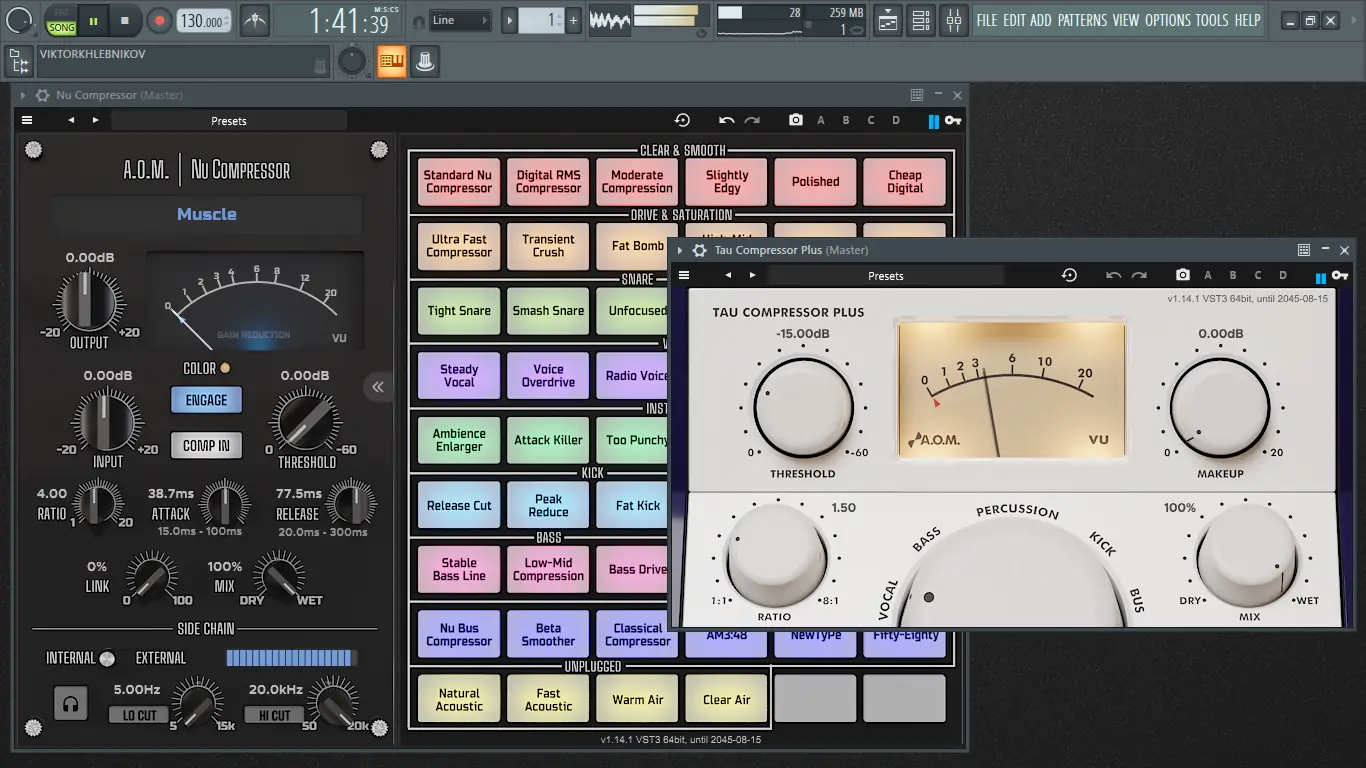
Task: Enable the HI CUT filter button
Action: [x=274, y=715]
